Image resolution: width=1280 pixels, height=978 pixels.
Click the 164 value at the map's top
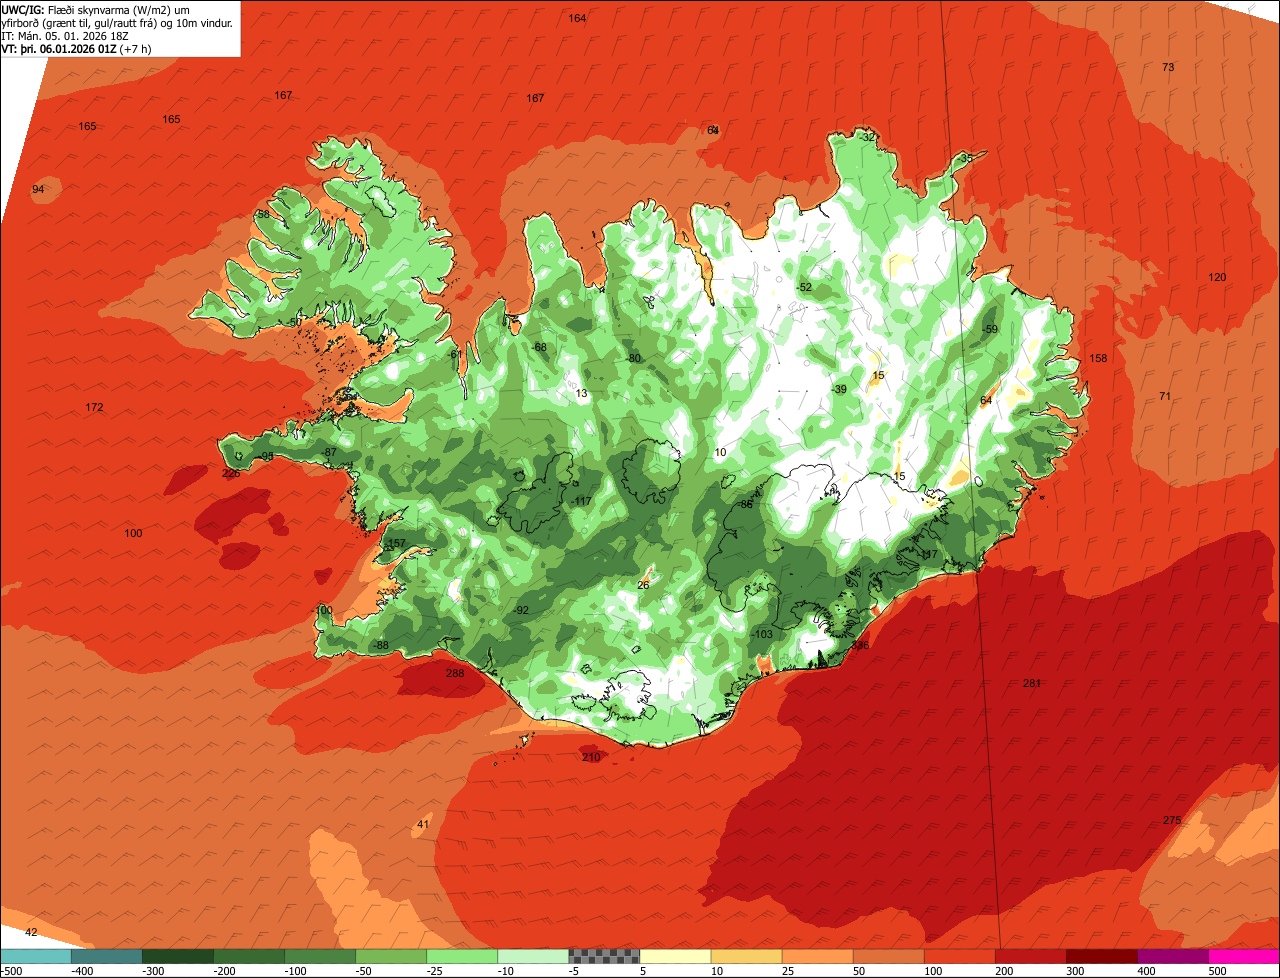577,18
